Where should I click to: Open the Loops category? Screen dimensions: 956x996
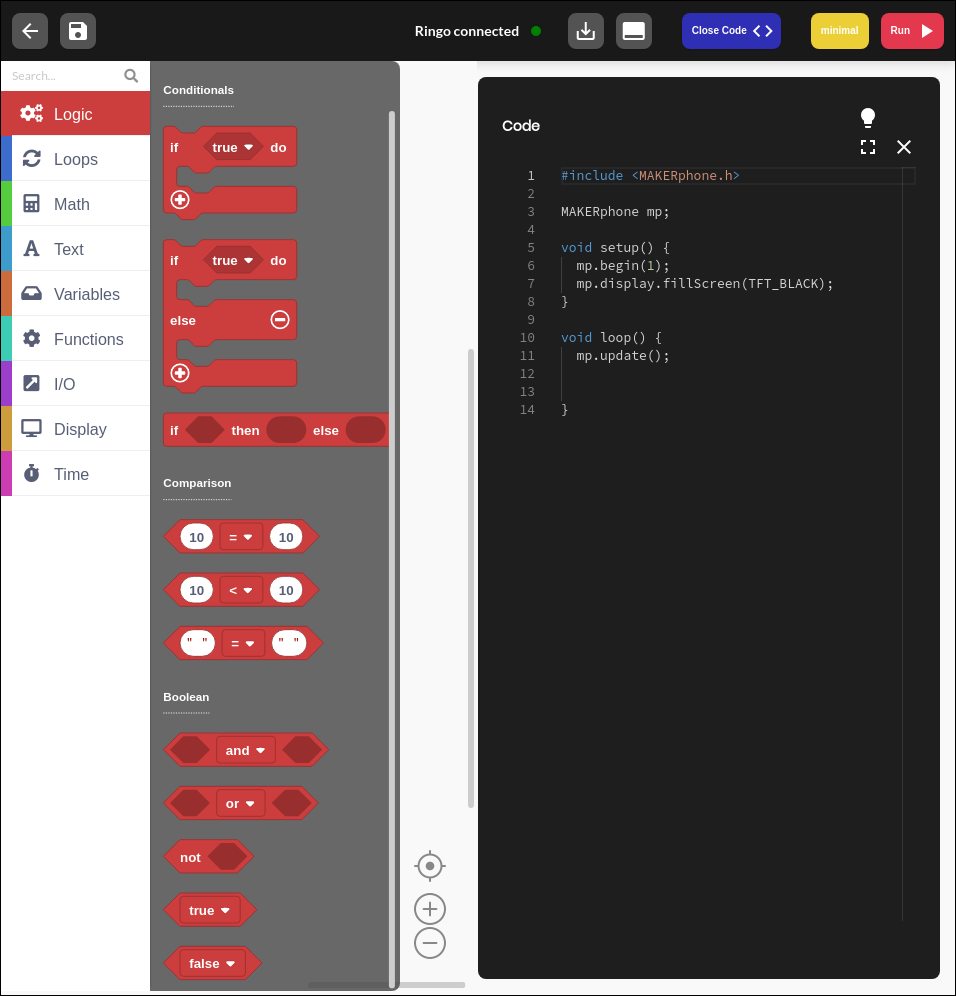(x=76, y=159)
